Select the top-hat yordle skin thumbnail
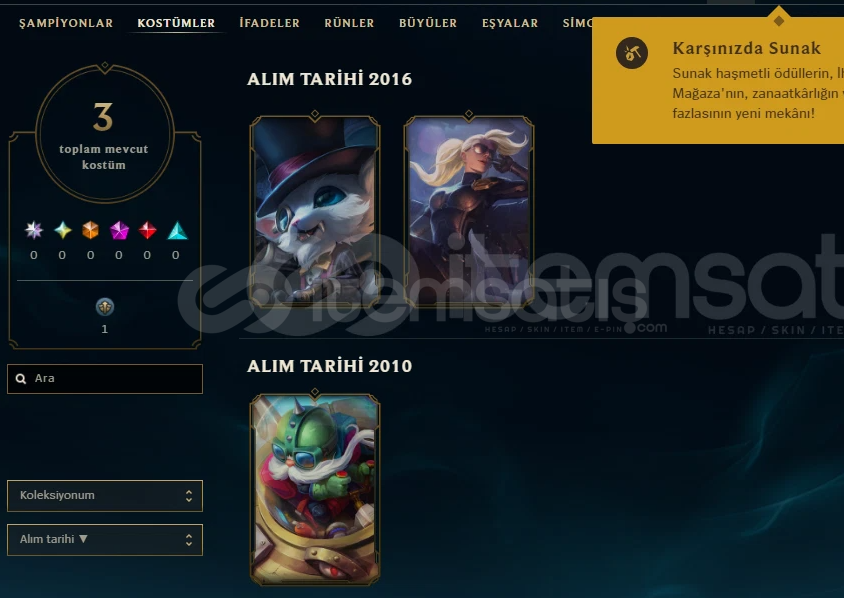 coord(315,210)
